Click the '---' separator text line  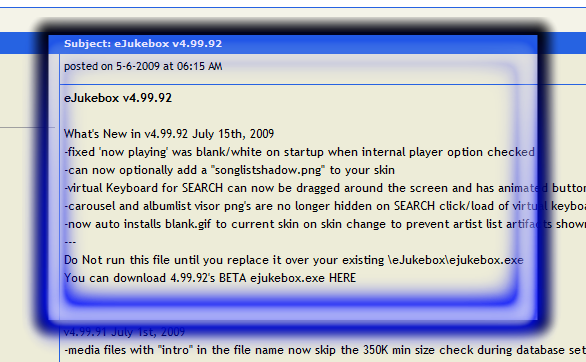(70, 242)
